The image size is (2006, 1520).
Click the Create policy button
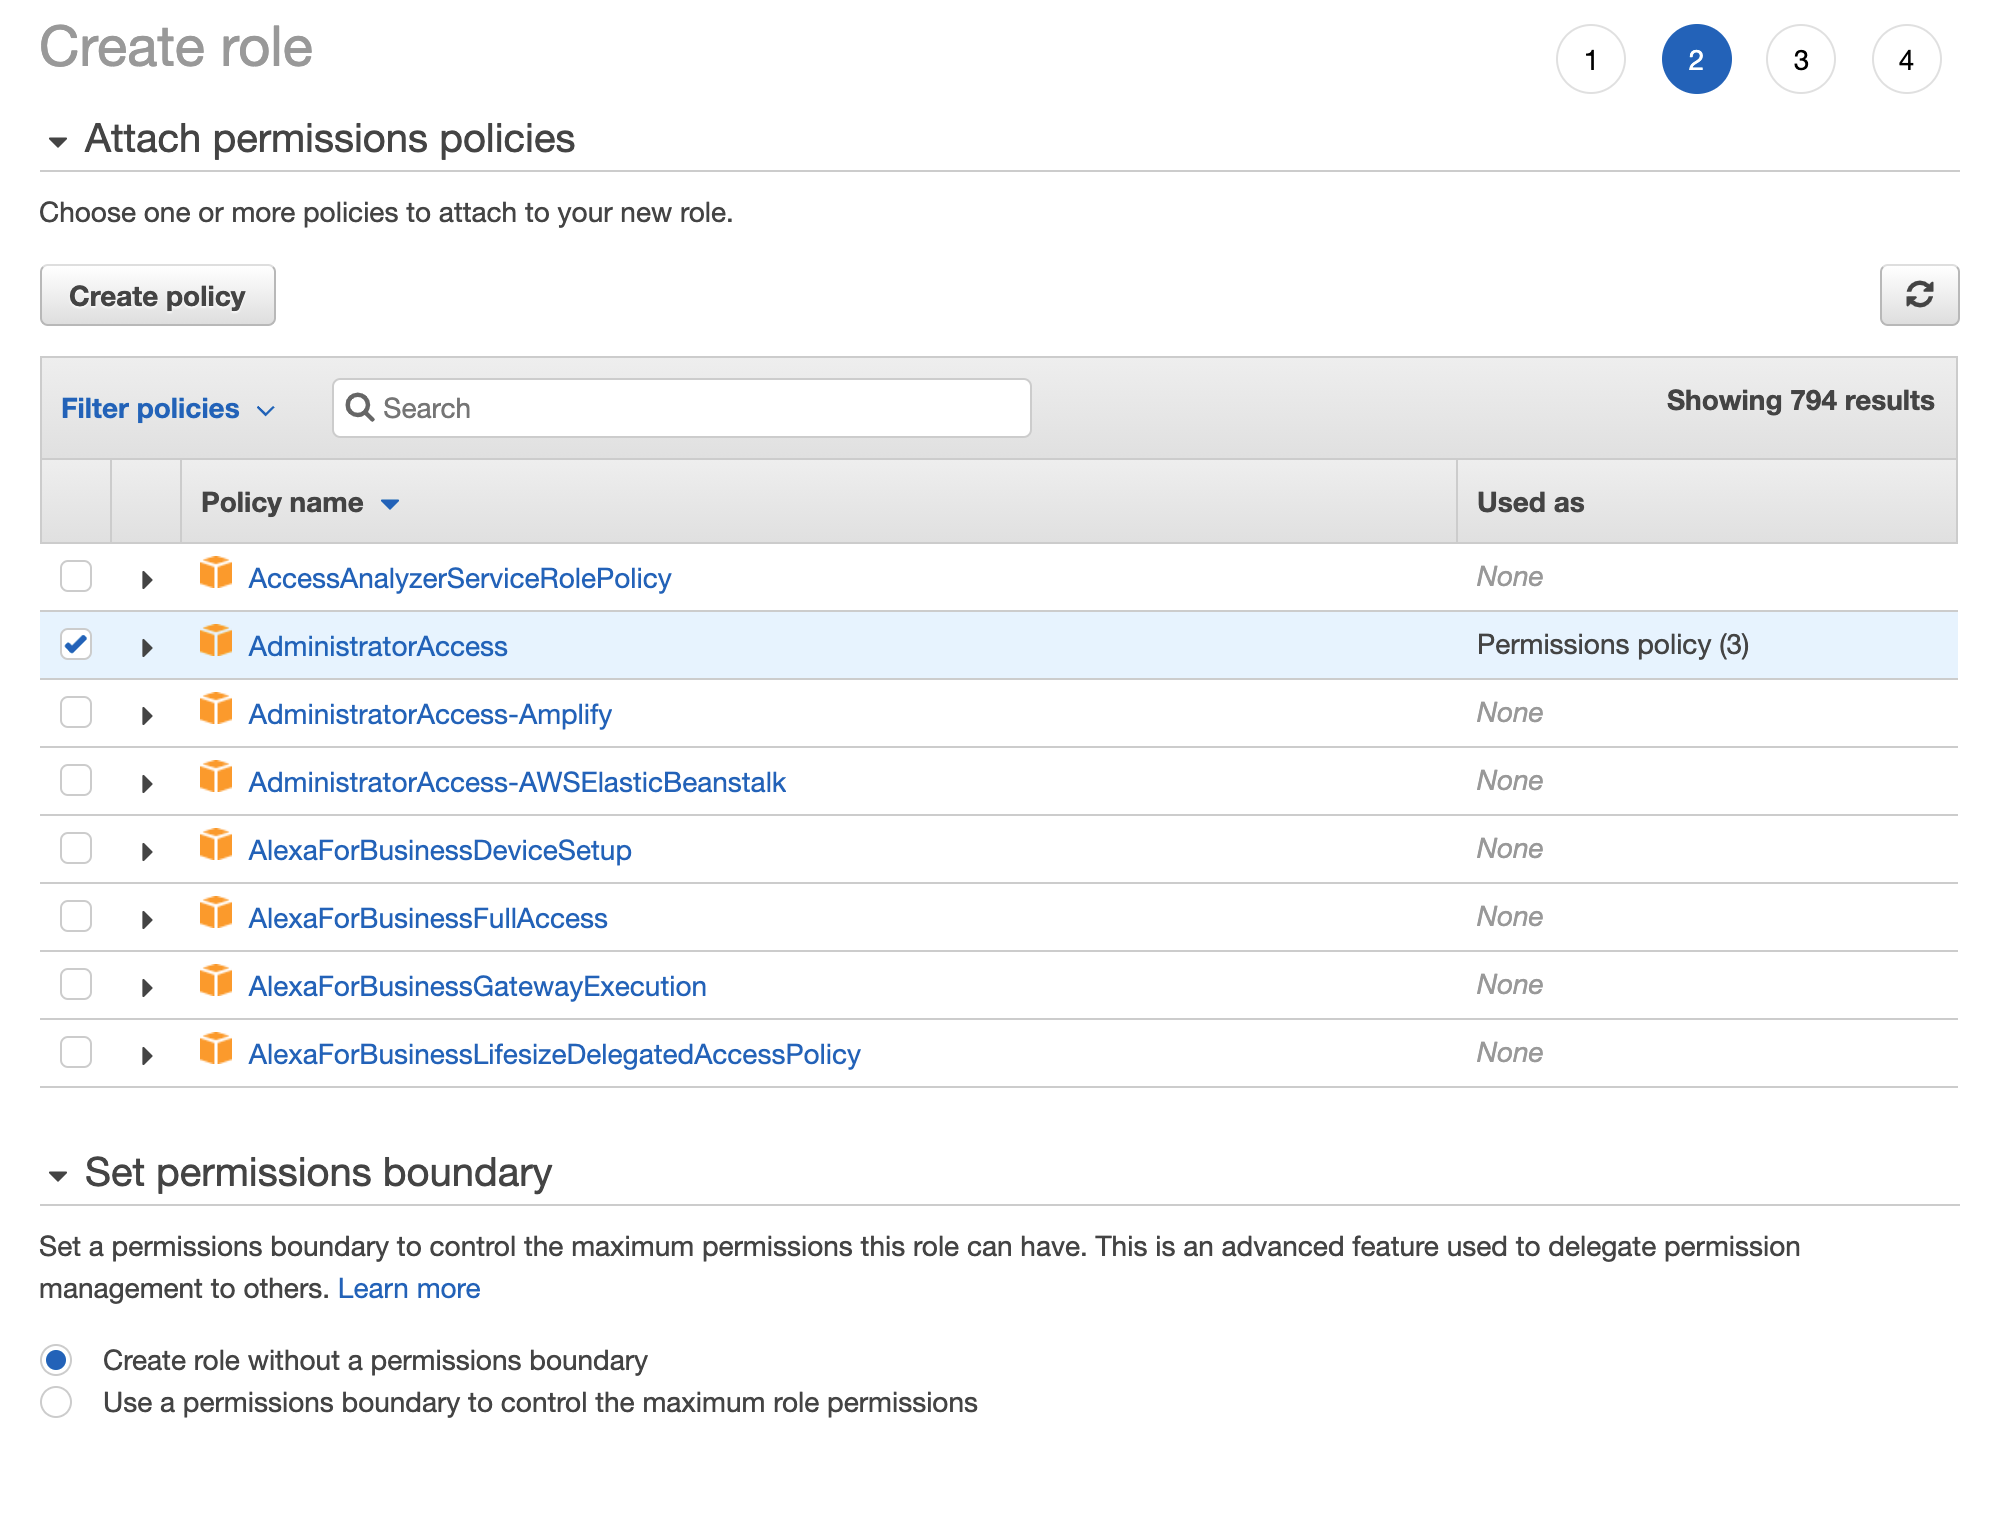tap(157, 296)
